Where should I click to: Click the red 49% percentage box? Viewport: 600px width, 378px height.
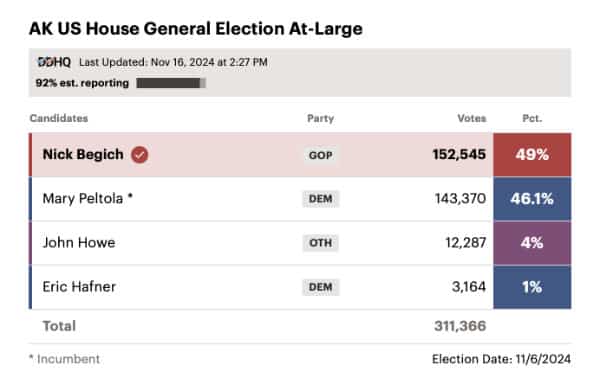[x=532, y=155]
